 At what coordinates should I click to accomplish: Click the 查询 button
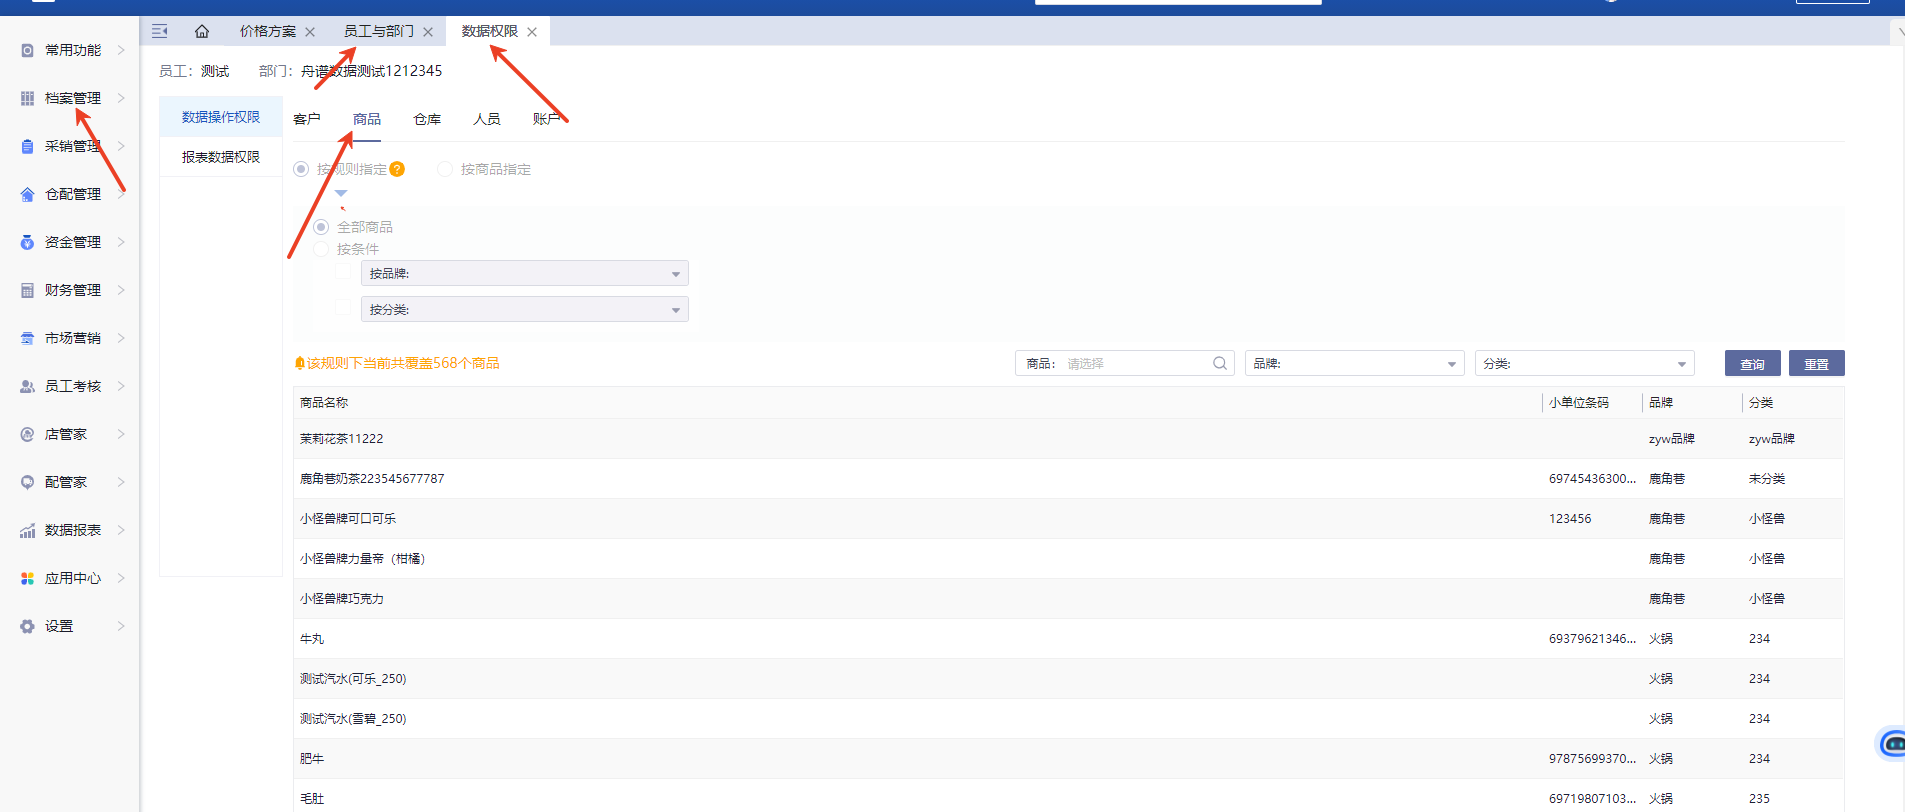1752,364
